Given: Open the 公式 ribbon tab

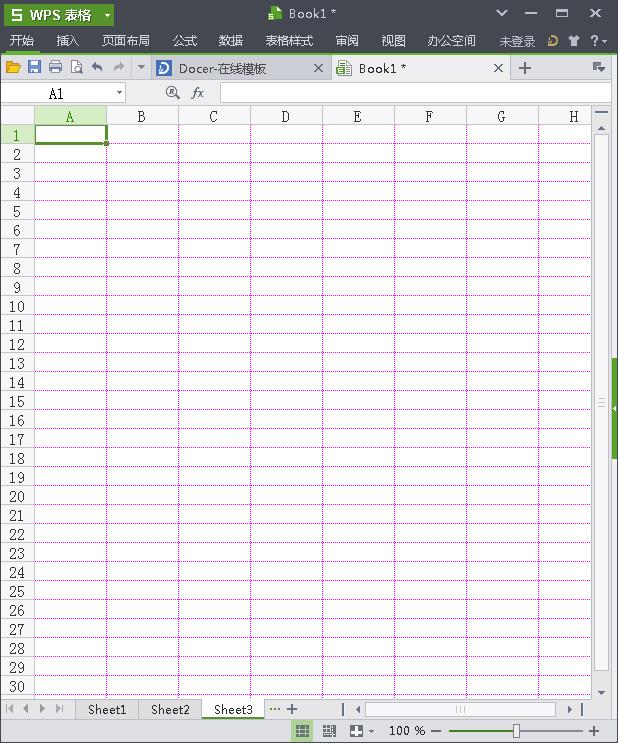Looking at the screenshot, I should (x=185, y=41).
